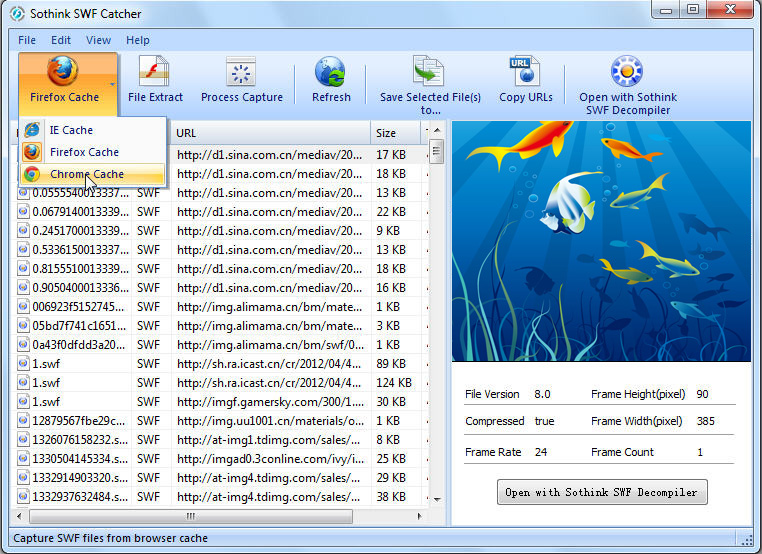Click the Firefox Cache toolbar icon
This screenshot has height=554, width=762.
coord(63,71)
